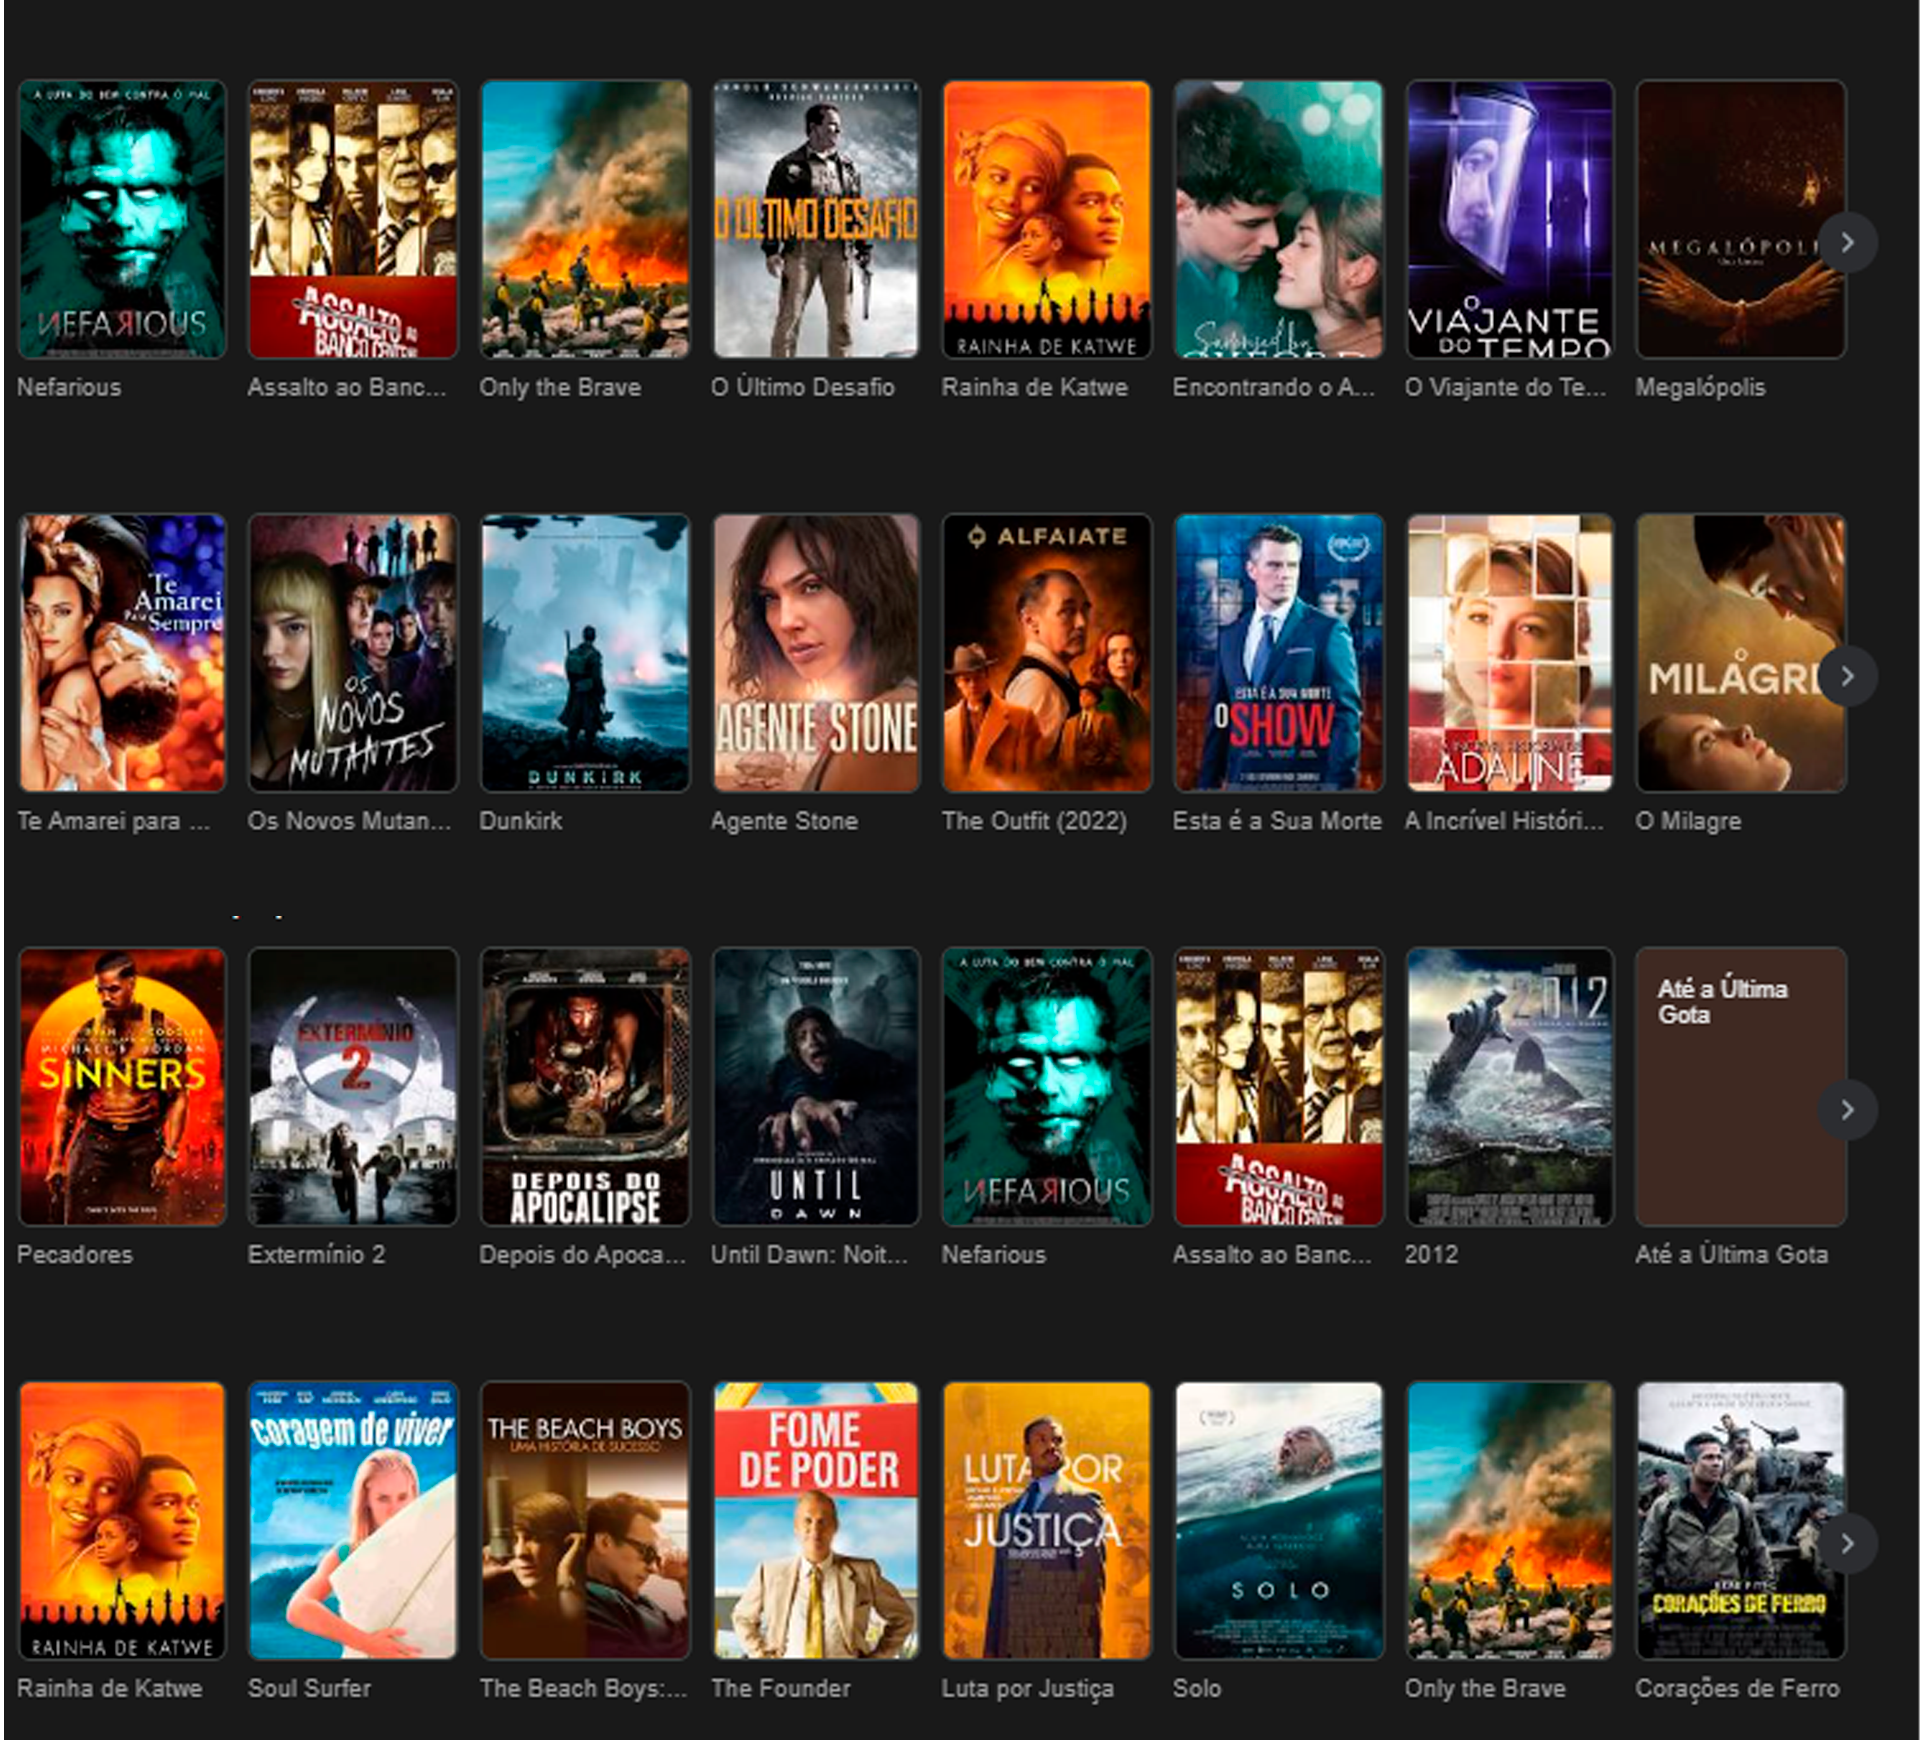The height and width of the screenshot is (1740, 1920).
Task: Click the 'Extermínio 2' title label
Action: [316, 1255]
